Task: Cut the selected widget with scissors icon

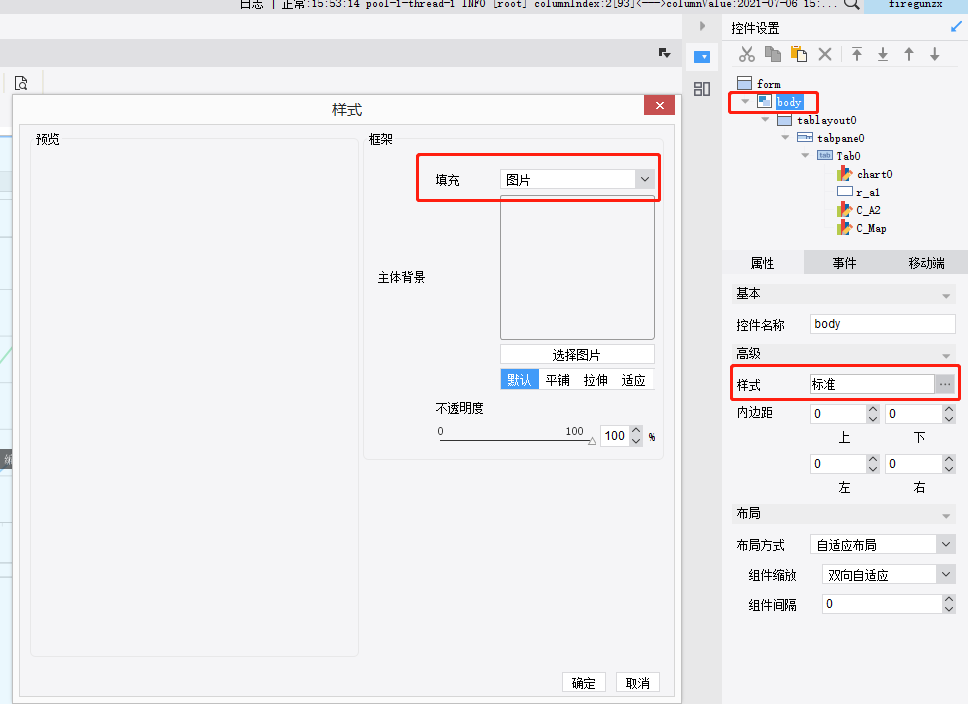Action: pos(747,54)
